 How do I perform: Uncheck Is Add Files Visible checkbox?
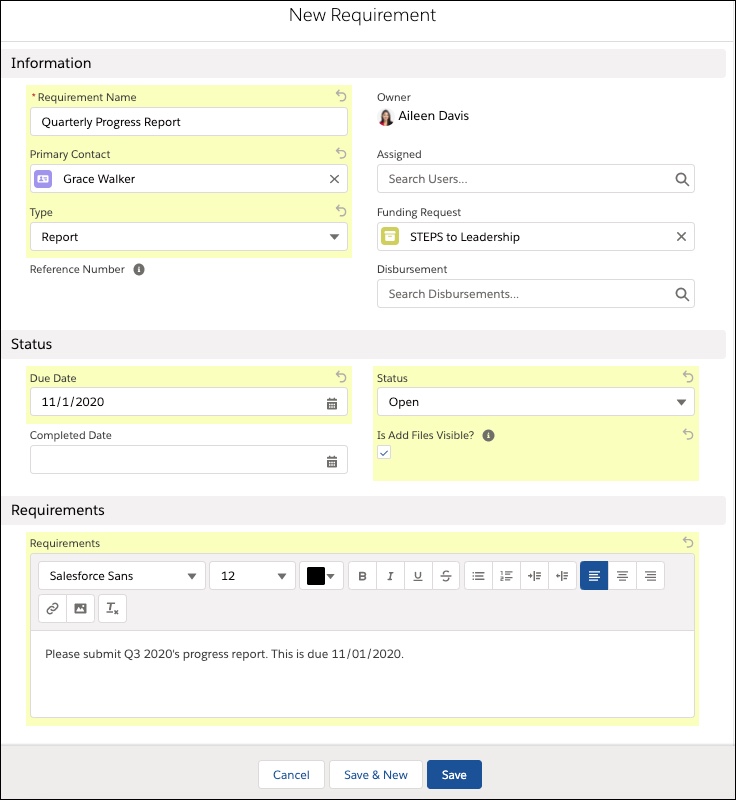click(384, 453)
